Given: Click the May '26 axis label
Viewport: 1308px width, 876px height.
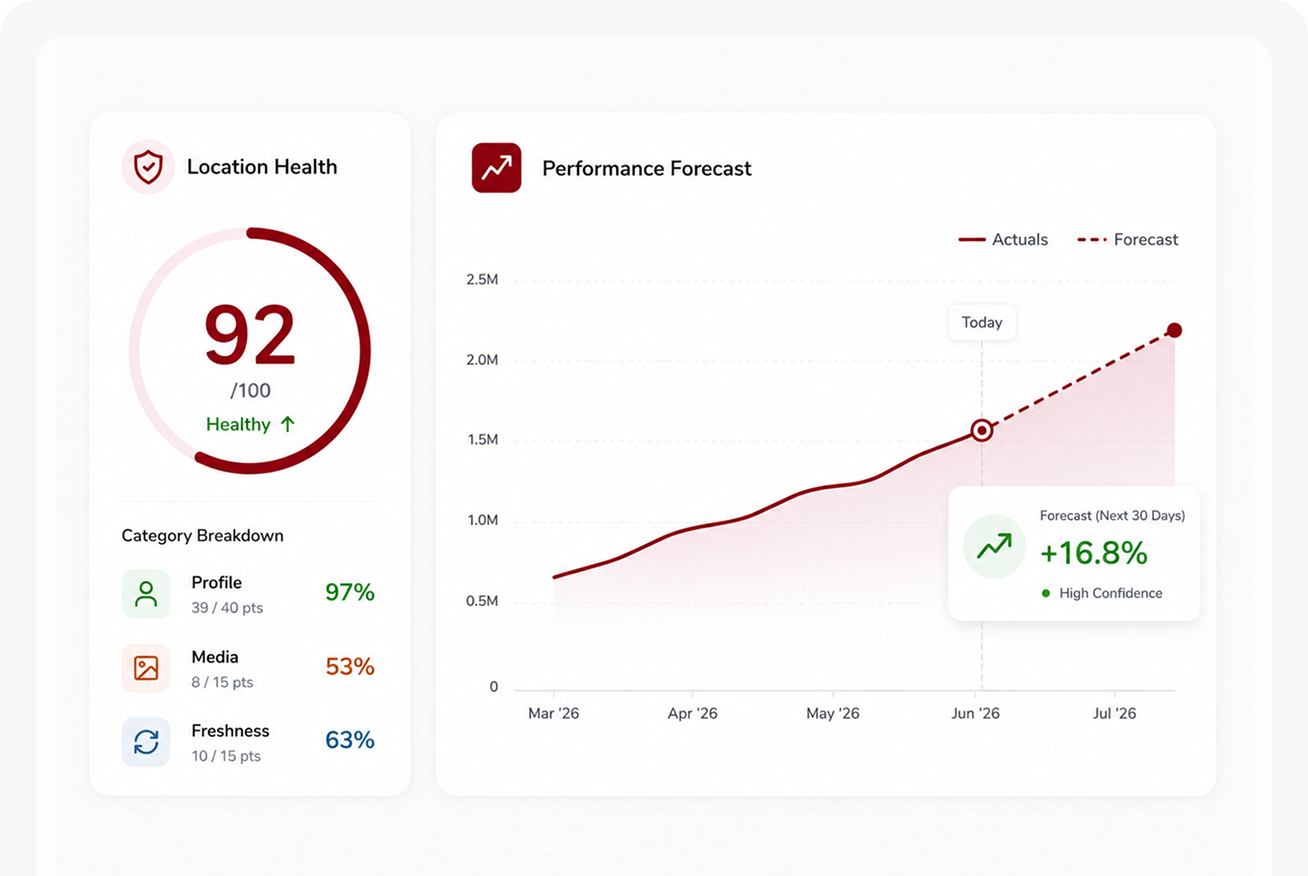Looking at the screenshot, I should pyautogui.click(x=833, y=713).
